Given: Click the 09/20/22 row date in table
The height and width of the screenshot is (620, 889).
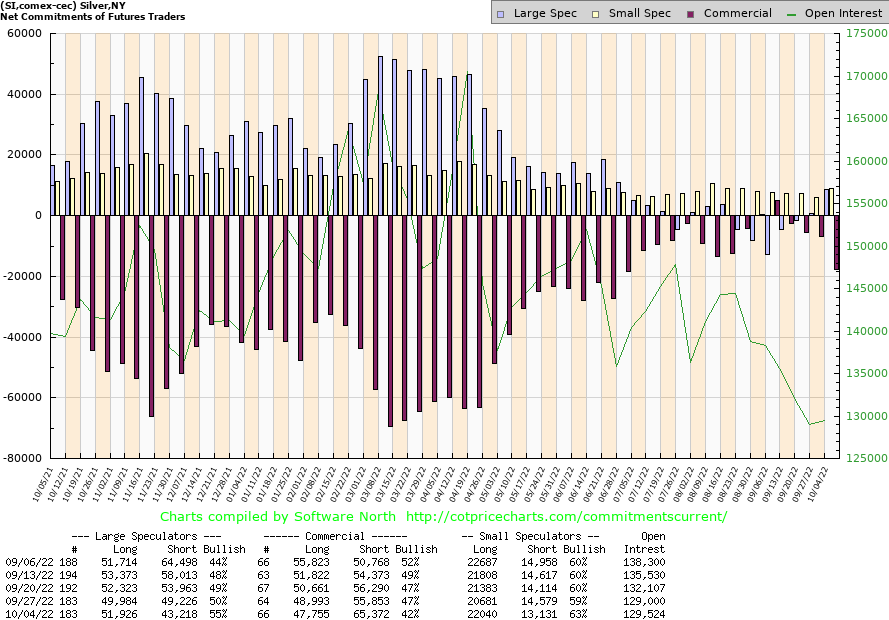Looking at the screenshot, I should tap(27, 587).
